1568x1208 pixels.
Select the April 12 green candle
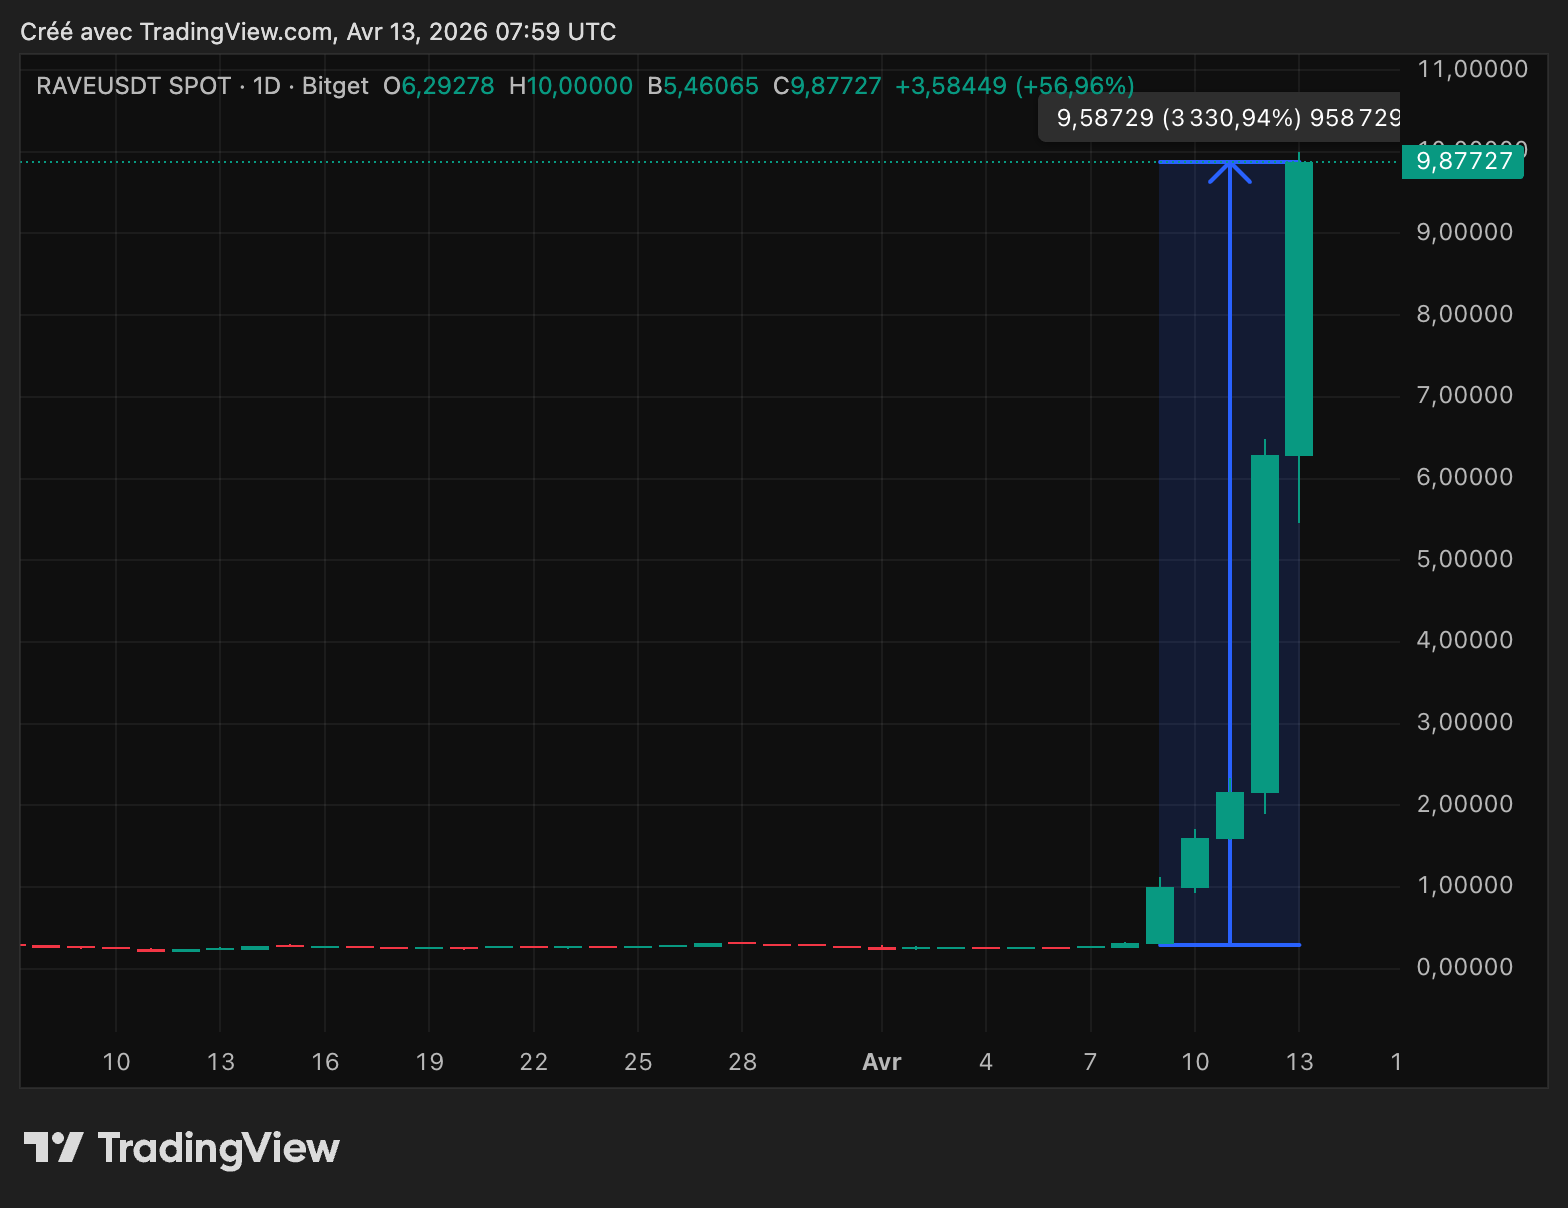click(x=1264, y=623)
